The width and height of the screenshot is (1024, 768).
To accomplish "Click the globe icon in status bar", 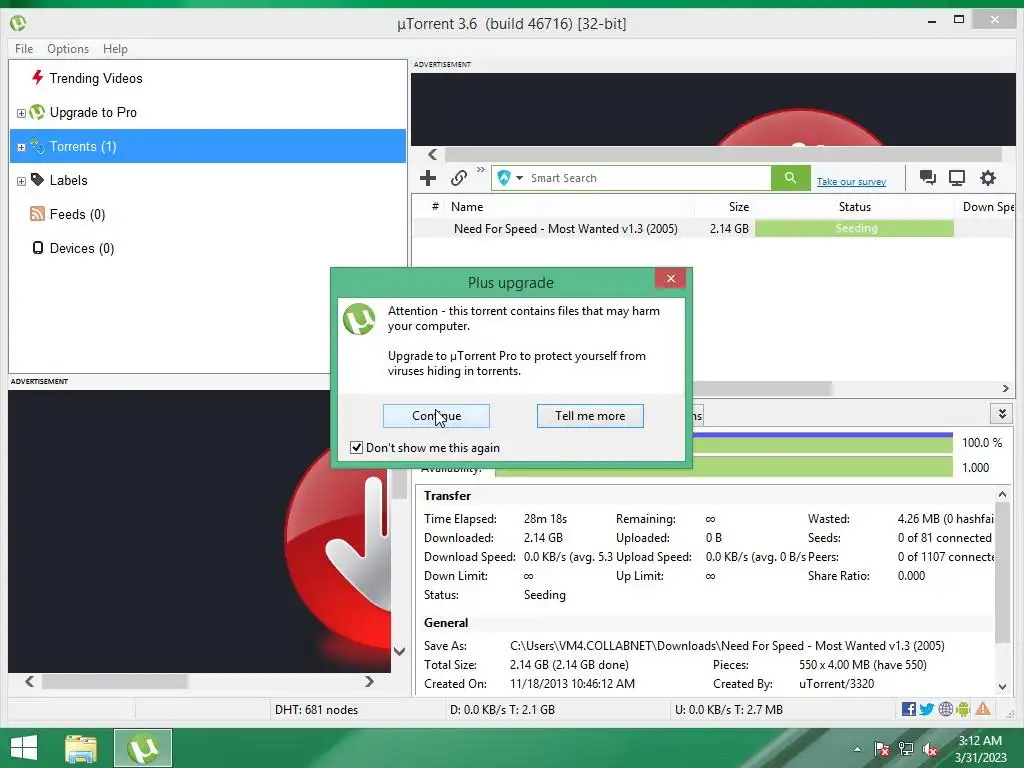I will coord(946,709).
